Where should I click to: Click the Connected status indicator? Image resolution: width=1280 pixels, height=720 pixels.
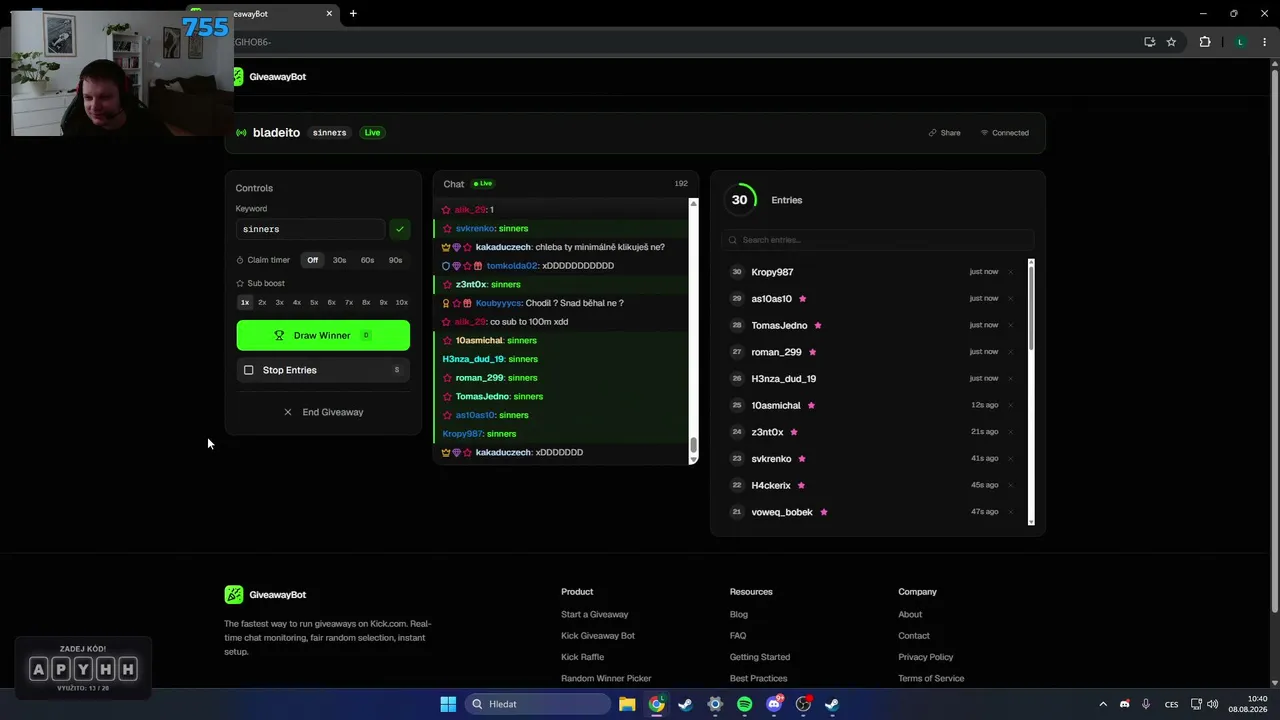coord(1005,133)
